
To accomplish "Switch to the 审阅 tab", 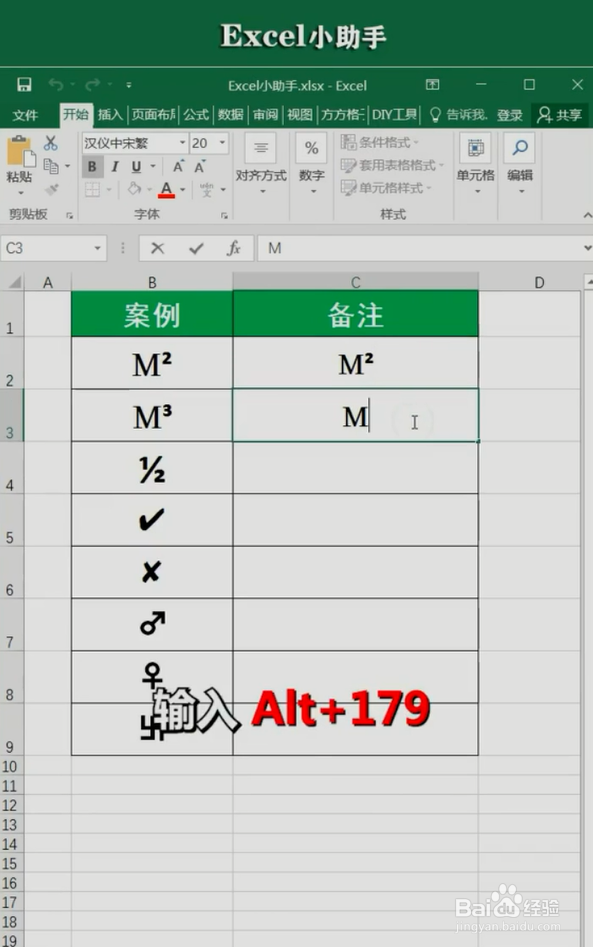I will coord(265,115).
